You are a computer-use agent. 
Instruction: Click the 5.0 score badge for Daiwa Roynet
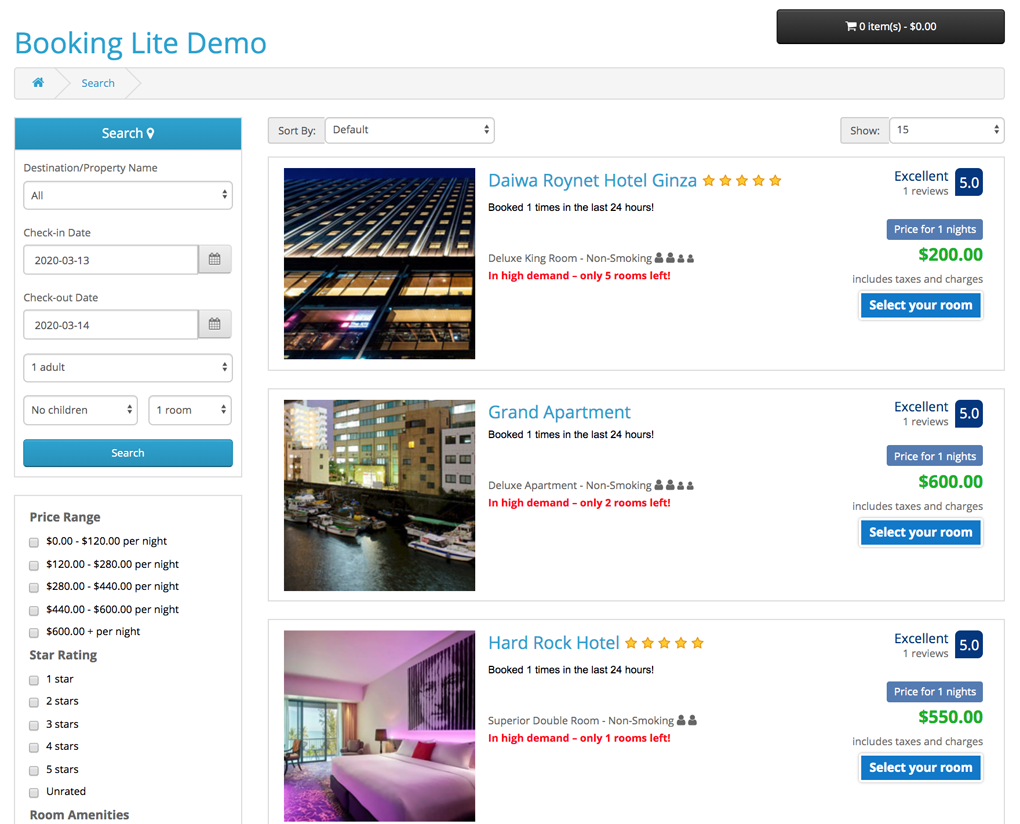coord(969,182)
